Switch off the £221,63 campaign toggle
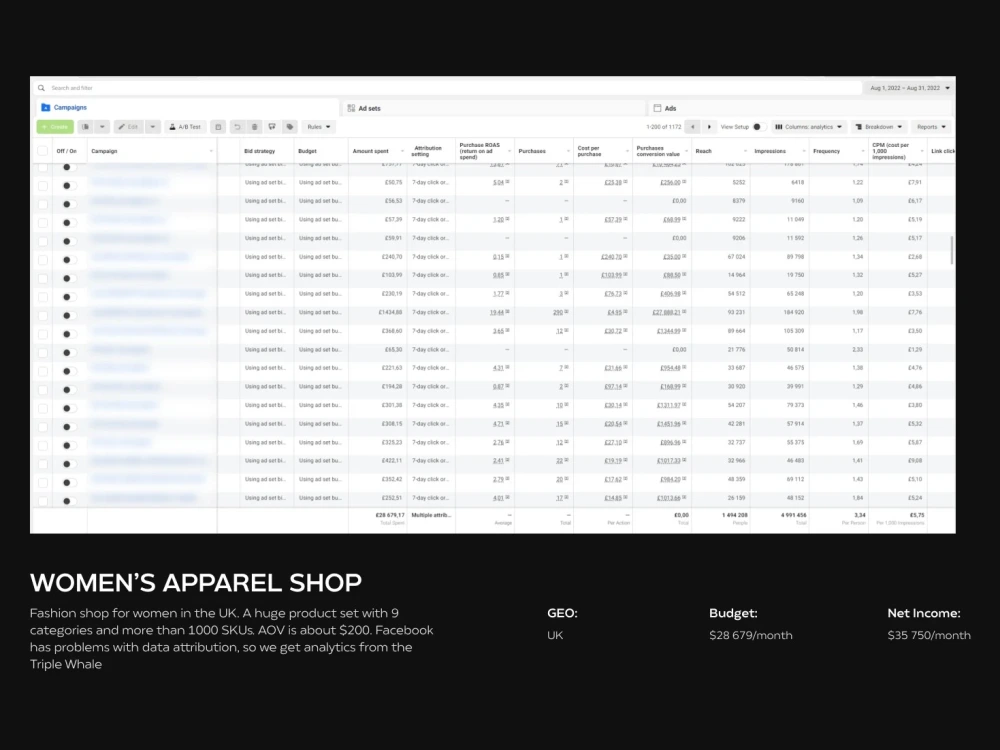 69,371
